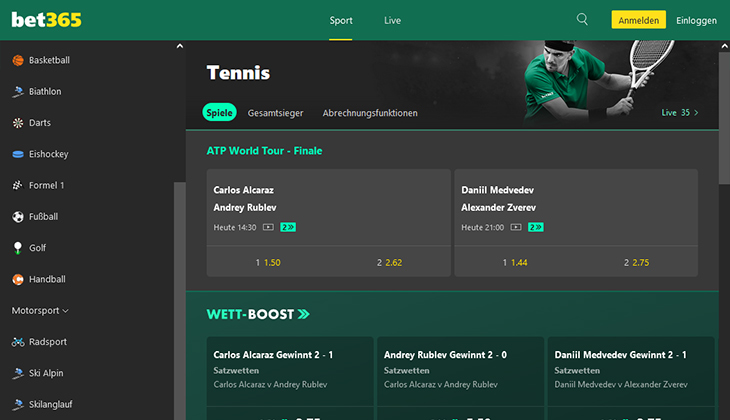Image resolution: width=730 pixels, height=420 pixels.
Task: Bet on Alcaraz at odds 1.50
Action: pos(268,263)
